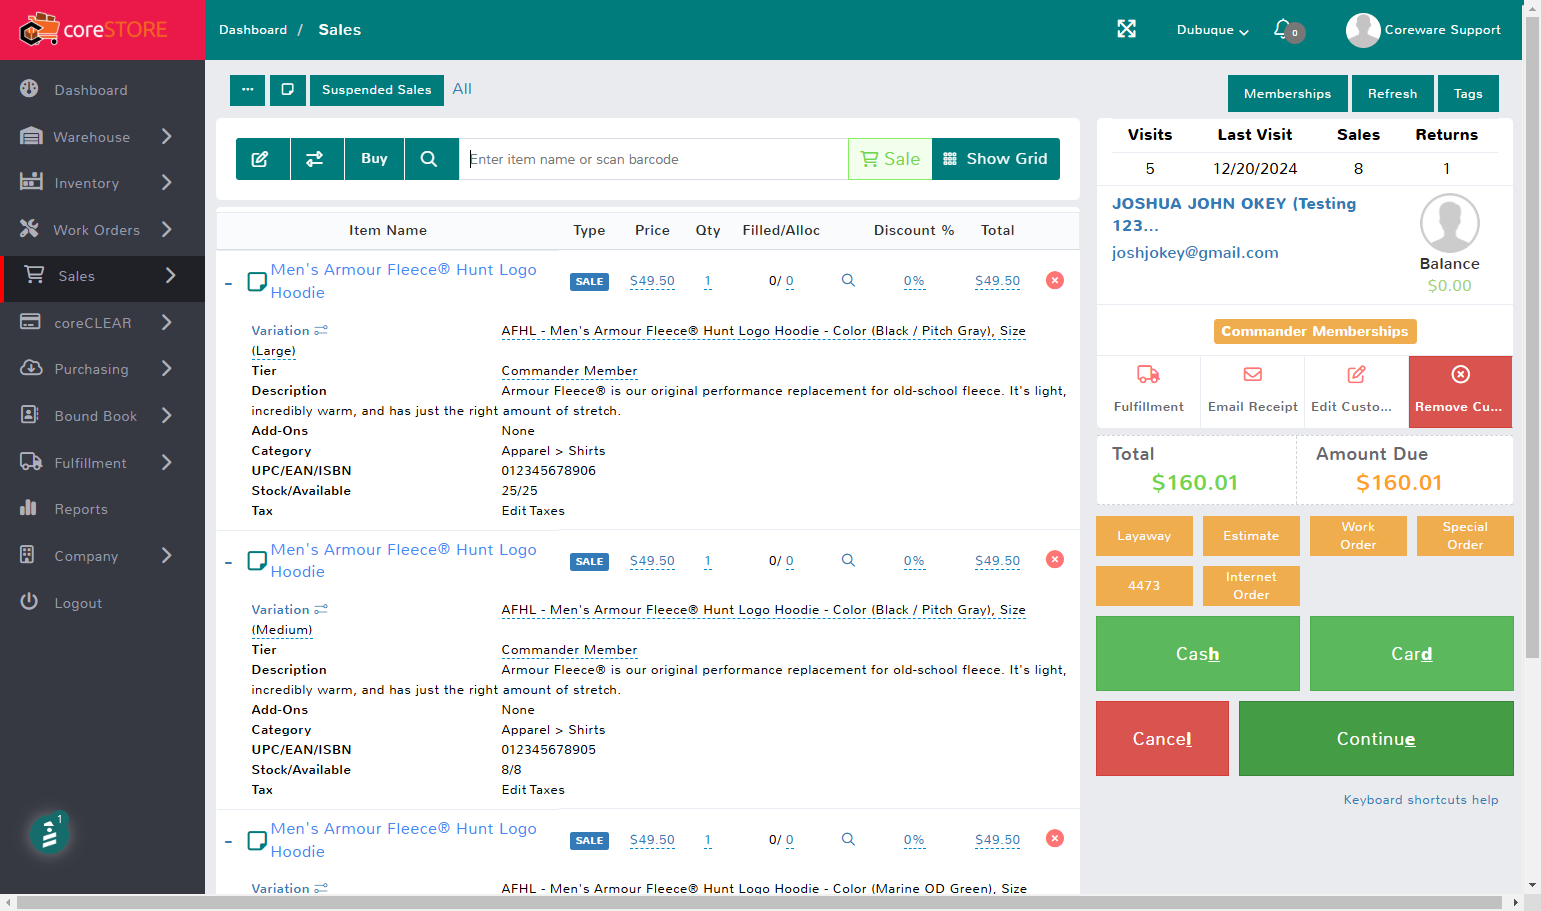Toggle the note checkbox of second hoodie
1541x911 pixels.
point(257,561)
